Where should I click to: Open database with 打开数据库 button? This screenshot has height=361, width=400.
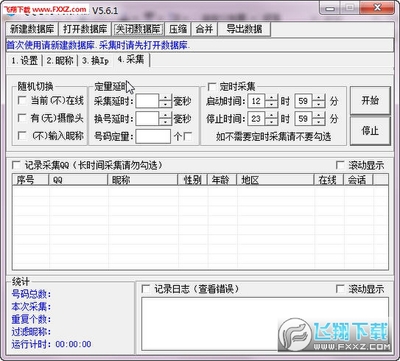tap(85, 29)
